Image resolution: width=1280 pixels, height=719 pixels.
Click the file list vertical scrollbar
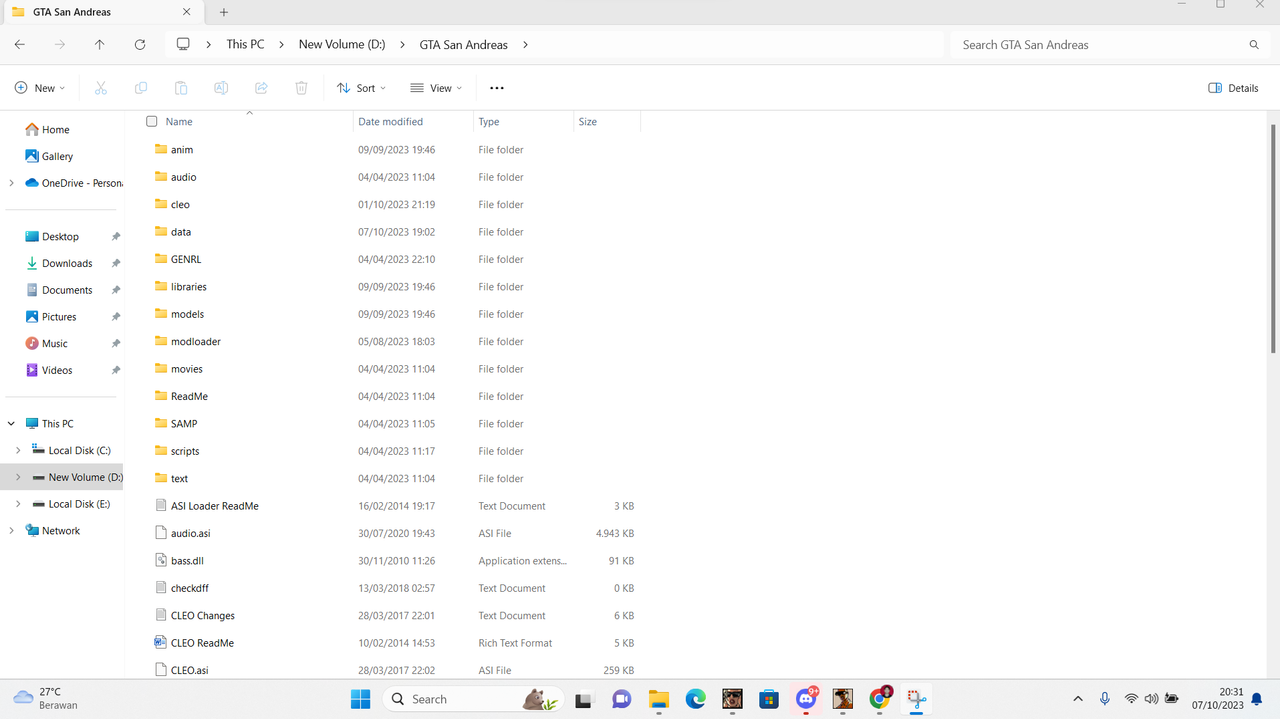(1273, 238)
